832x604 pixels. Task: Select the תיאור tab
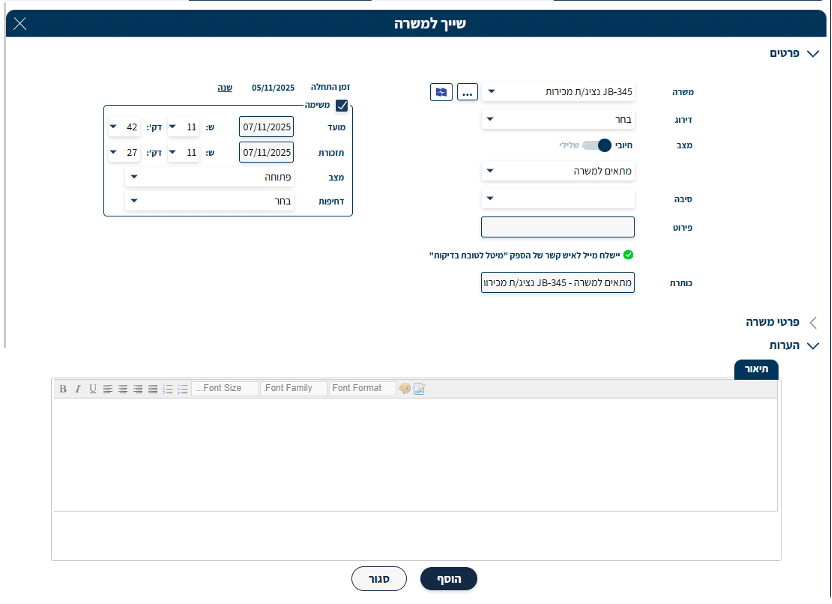pyautogui.click(x=756, y=369)
